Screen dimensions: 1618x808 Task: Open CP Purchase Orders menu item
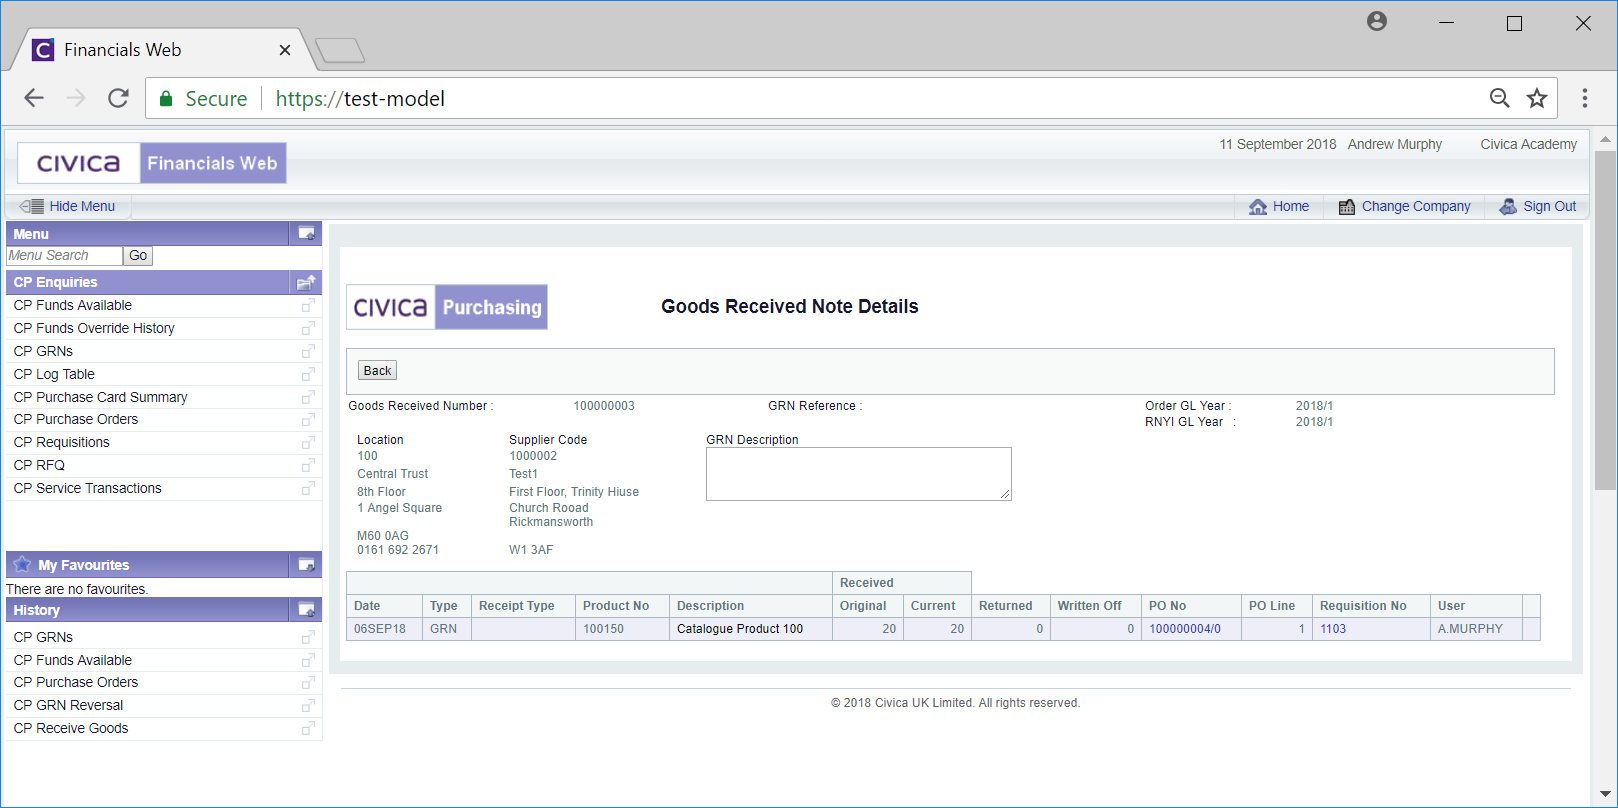point(76,419)
